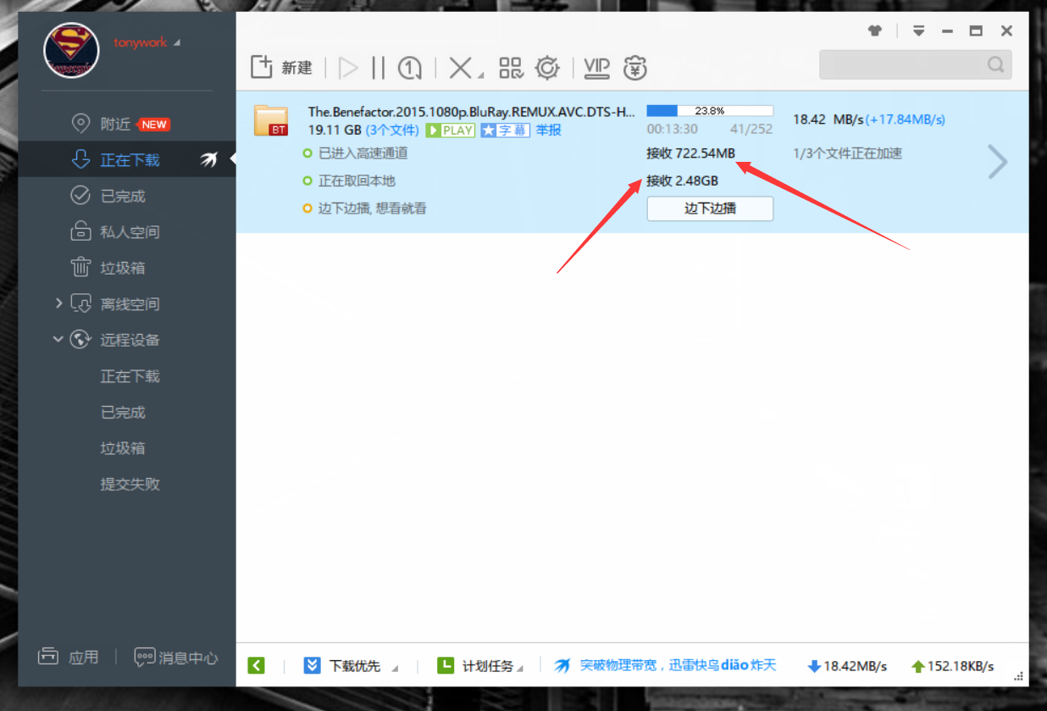Click 正在取回本地 status line
Image resolution: width=1047 pixels, height=711 pixels.
coord(349,181)
